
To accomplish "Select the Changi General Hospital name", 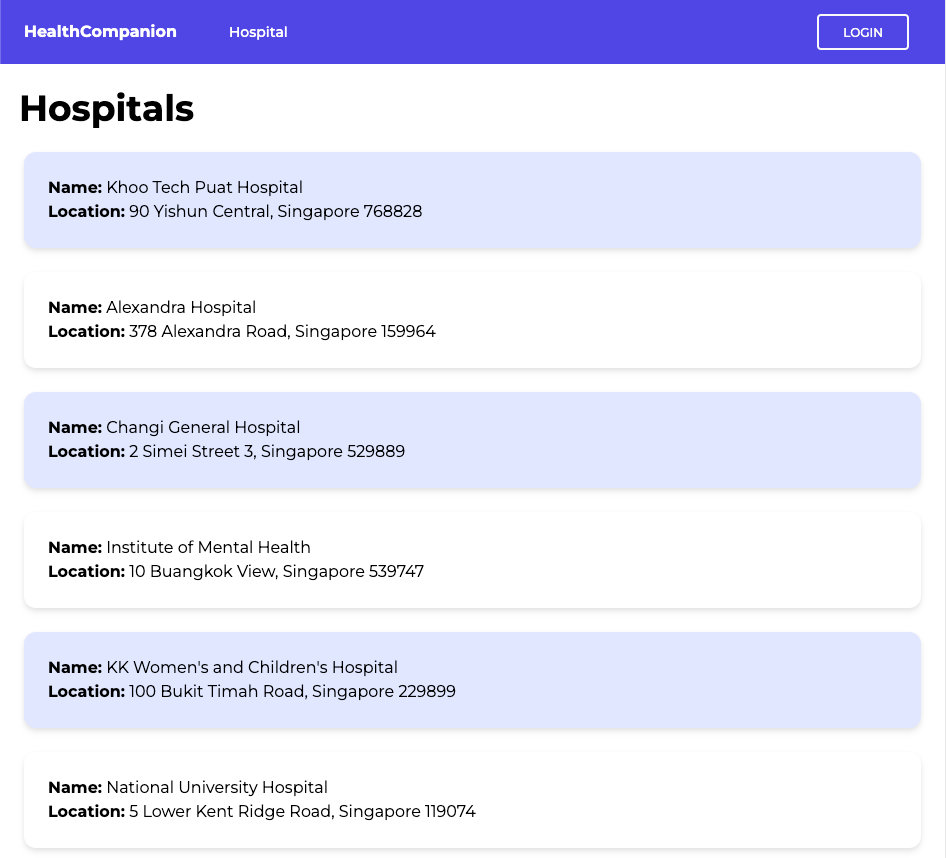I will pyautogui.click(x=203, y=428).
